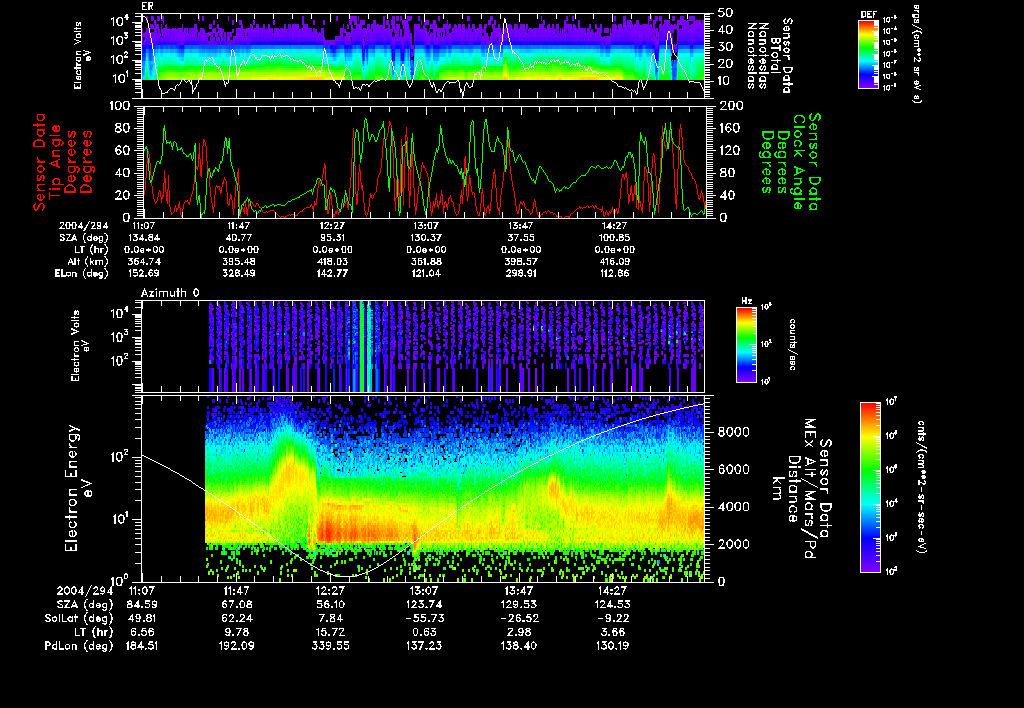This screenshot has width=1024, height=708.
Task: Select SolLat value -9.22
Action: 613,619
